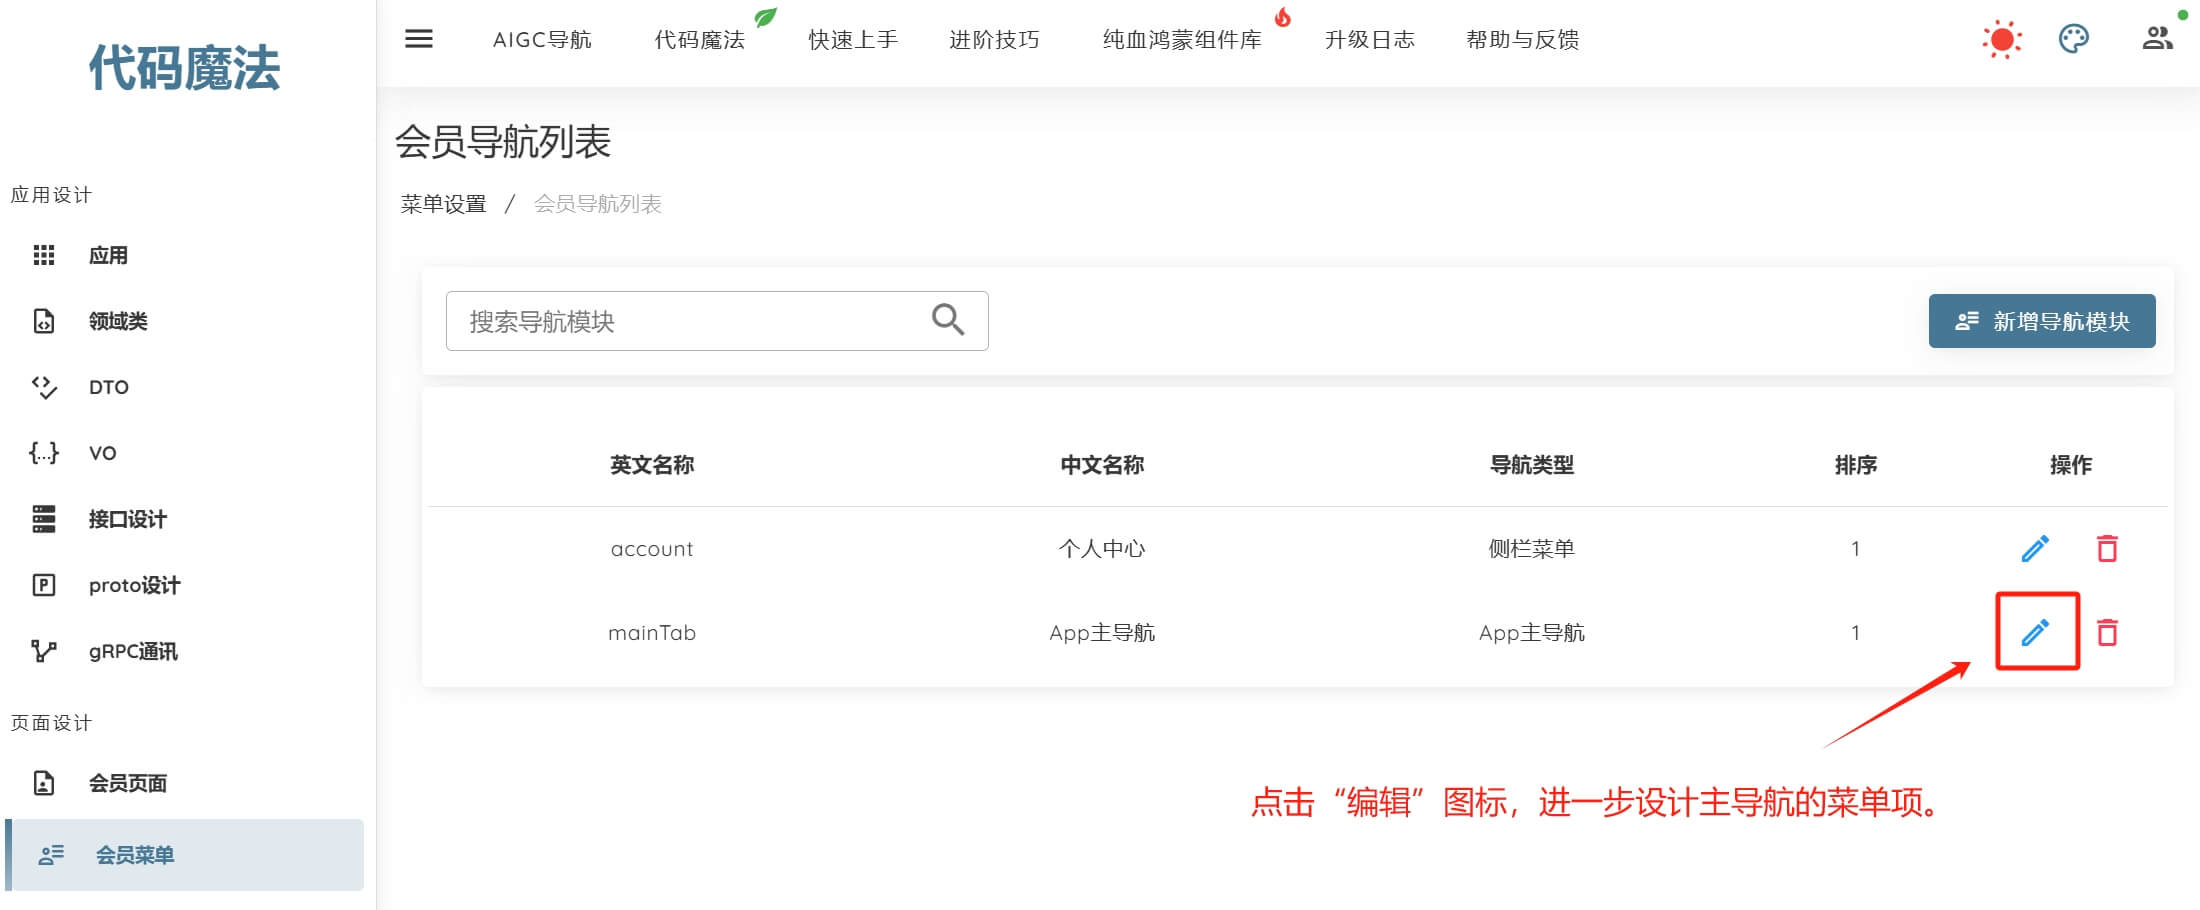Edit the account navigation row
The height and width of the screenshot is (910, 2200).
click(x=2035, y=548)
